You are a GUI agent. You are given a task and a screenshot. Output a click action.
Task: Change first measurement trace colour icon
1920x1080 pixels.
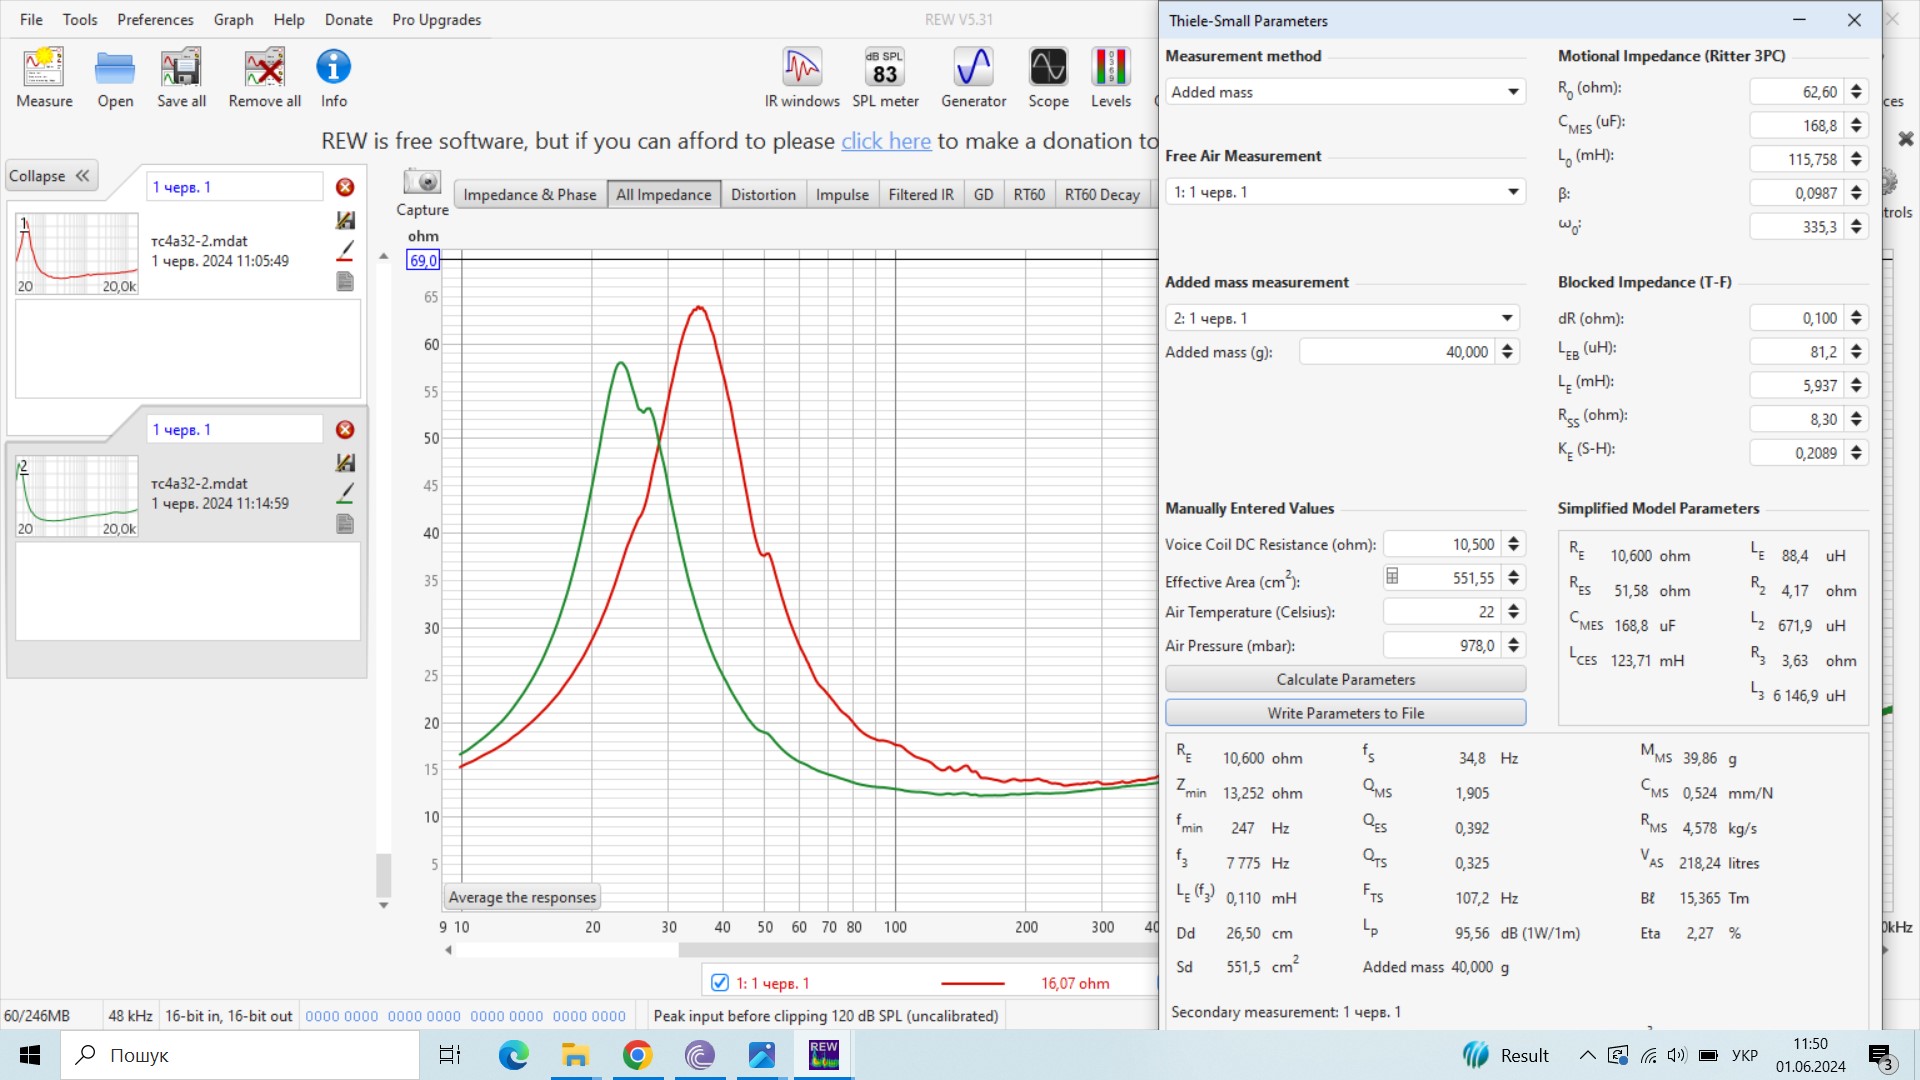pos(345,250)
